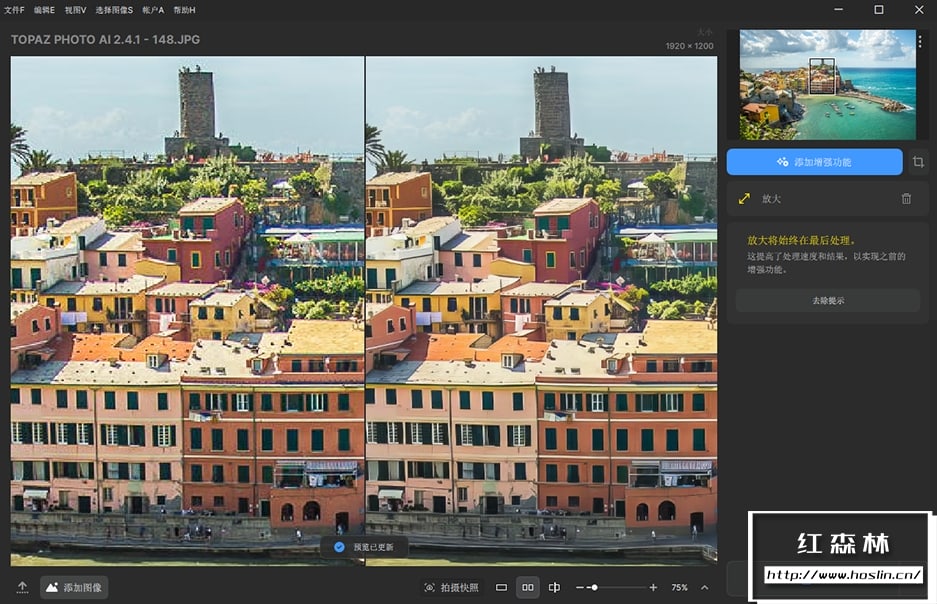937x604 pixels.
Task: Click the navigator preview thumbnail
Action: pyautogui.click(x=827, y=84)
